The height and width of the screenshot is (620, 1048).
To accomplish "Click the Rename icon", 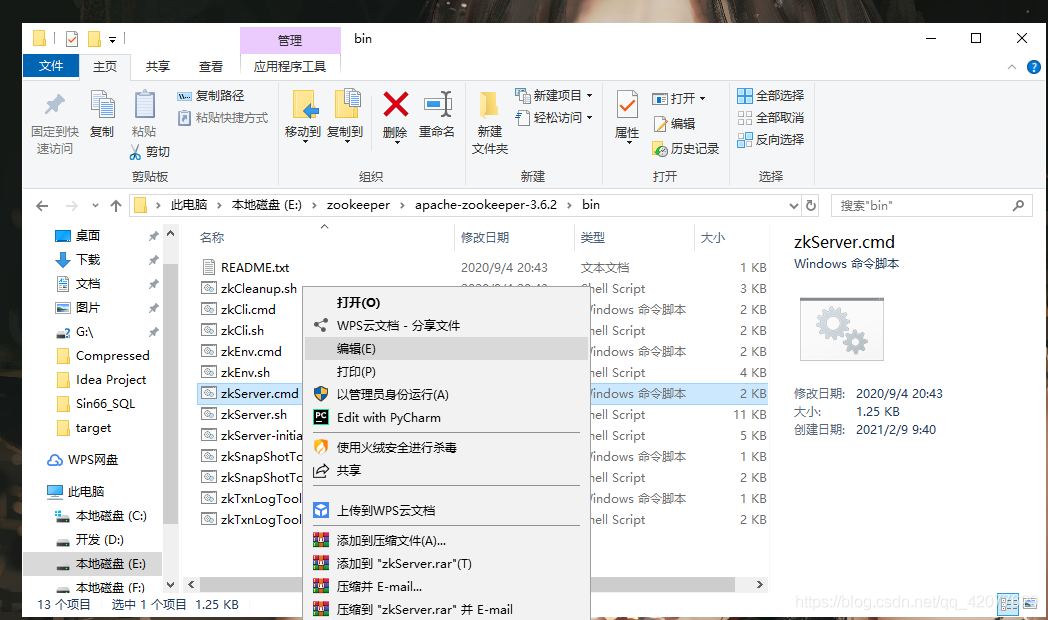I will point(438,105).
